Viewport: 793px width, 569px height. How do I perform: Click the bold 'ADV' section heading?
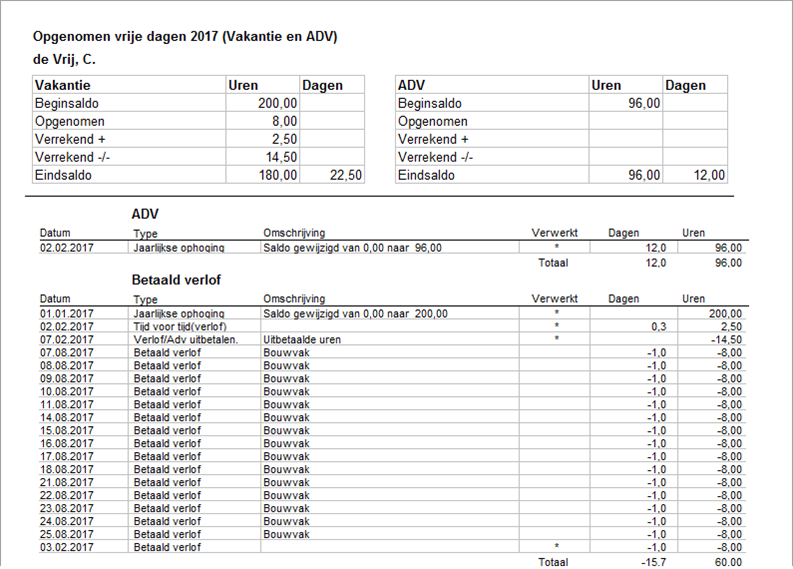click(x=145, y=214)
